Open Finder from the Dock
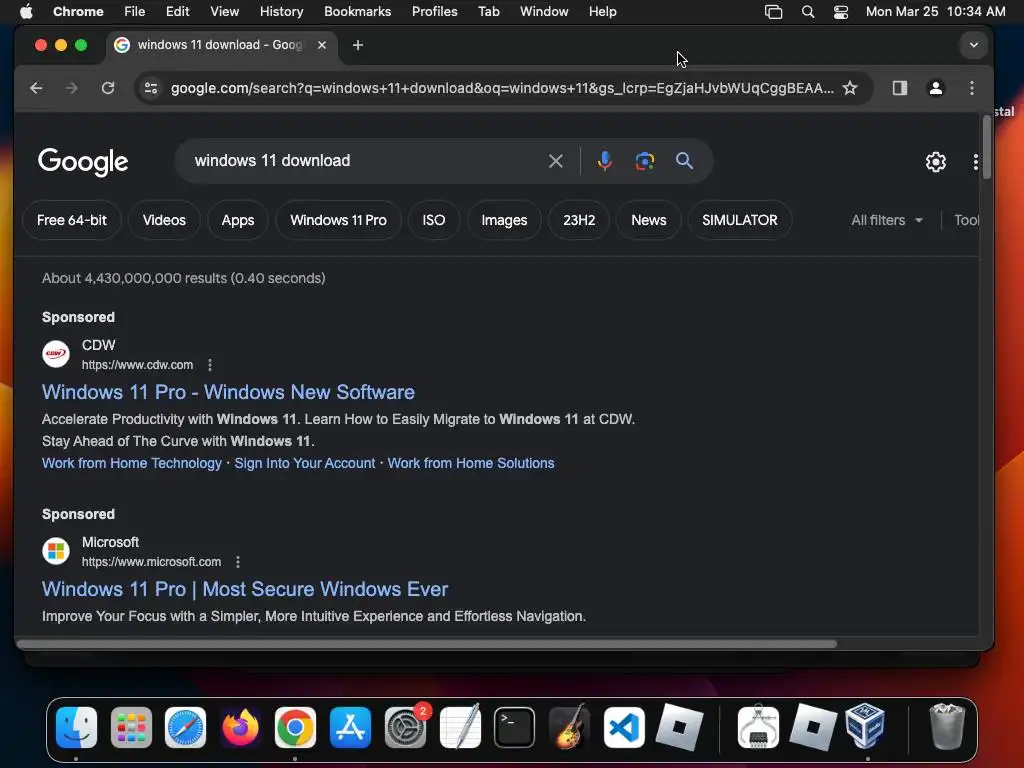Screen dimensions: 1024x768 (76, 728)
